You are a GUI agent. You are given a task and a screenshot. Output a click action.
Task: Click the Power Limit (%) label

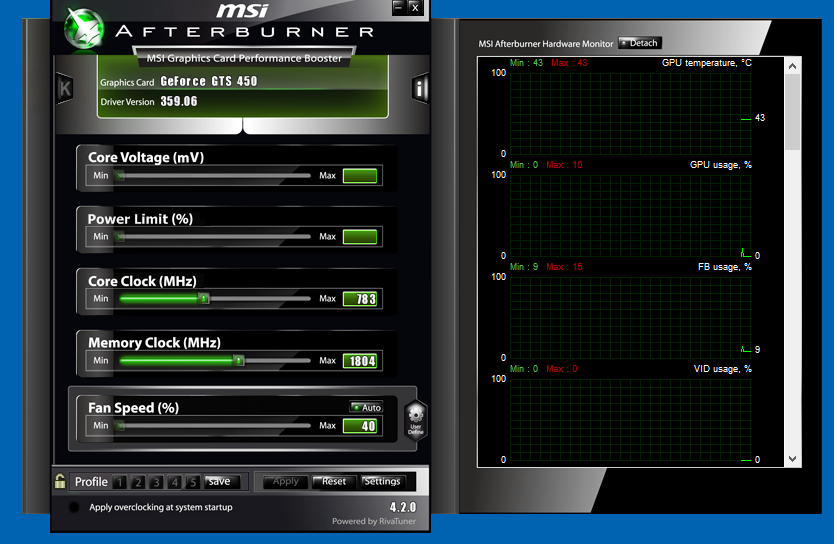click(x=140, y=219)
